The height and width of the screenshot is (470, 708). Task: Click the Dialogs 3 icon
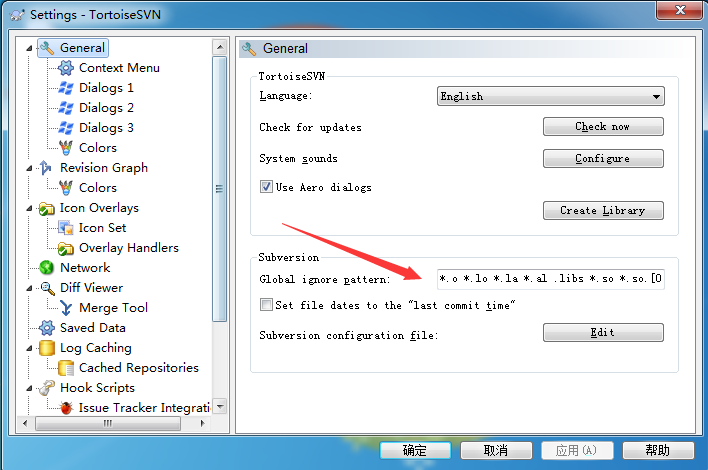[66, 128]
